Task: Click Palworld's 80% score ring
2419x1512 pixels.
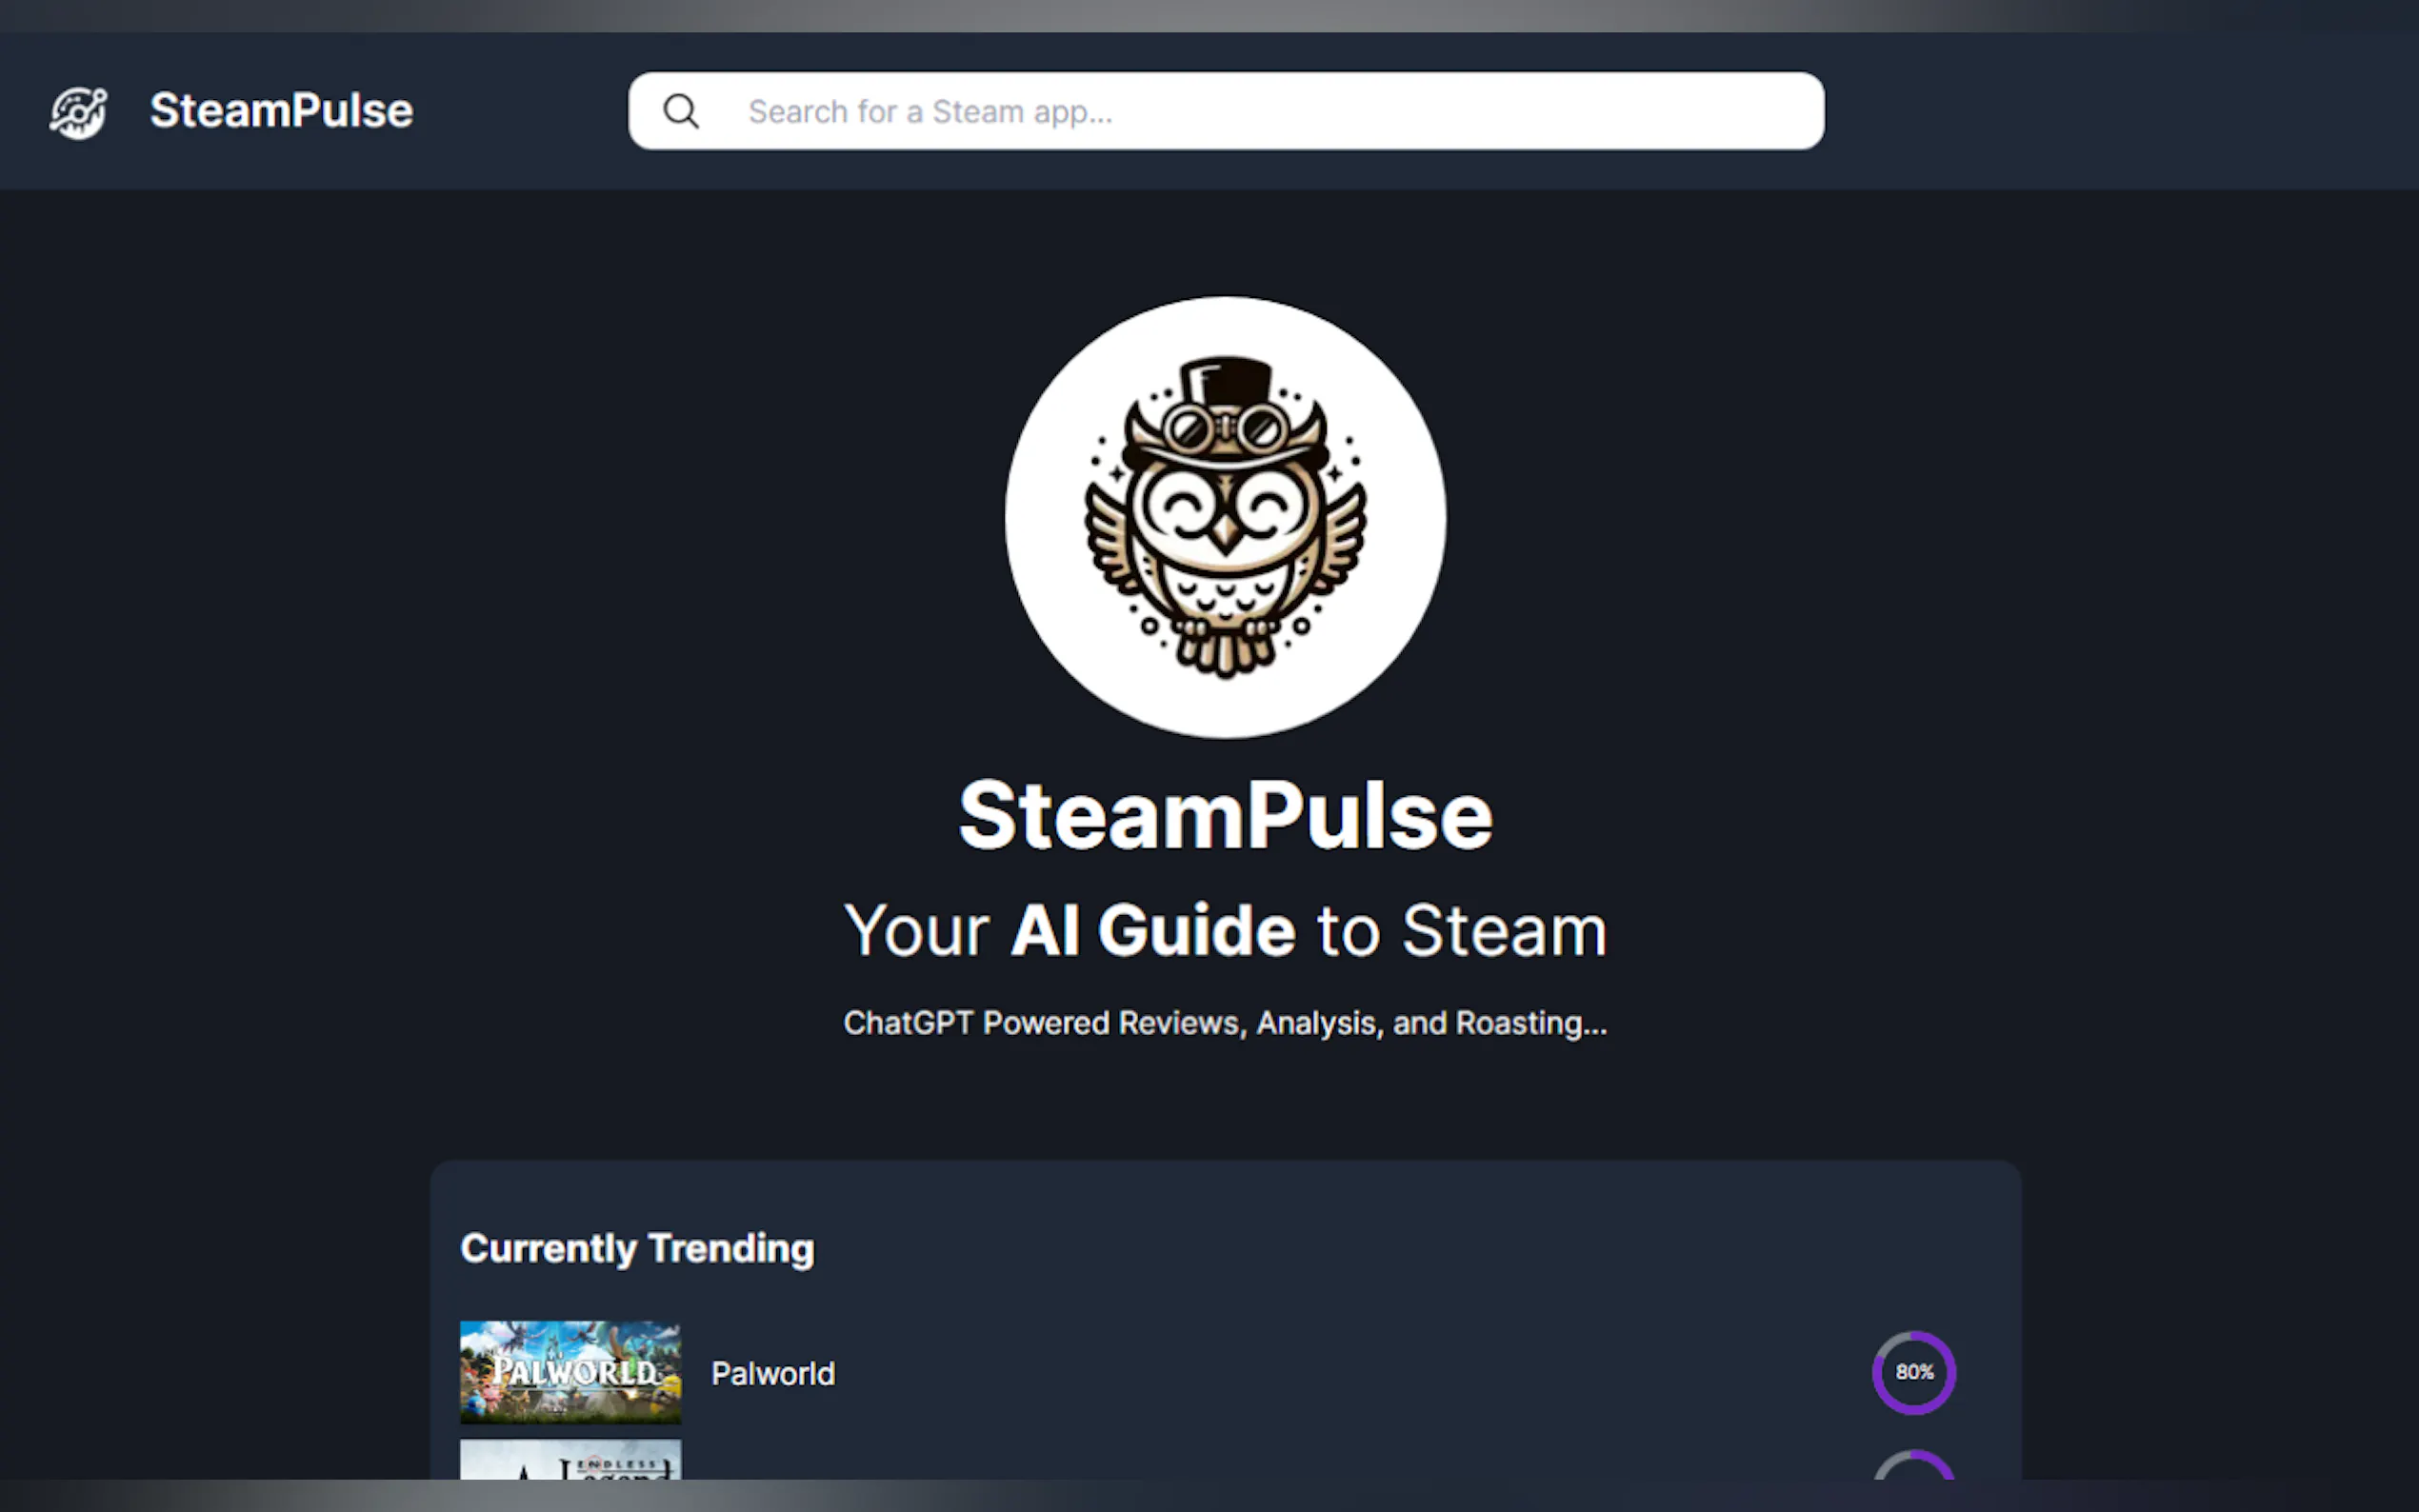Action: tap(1914, 1373)
